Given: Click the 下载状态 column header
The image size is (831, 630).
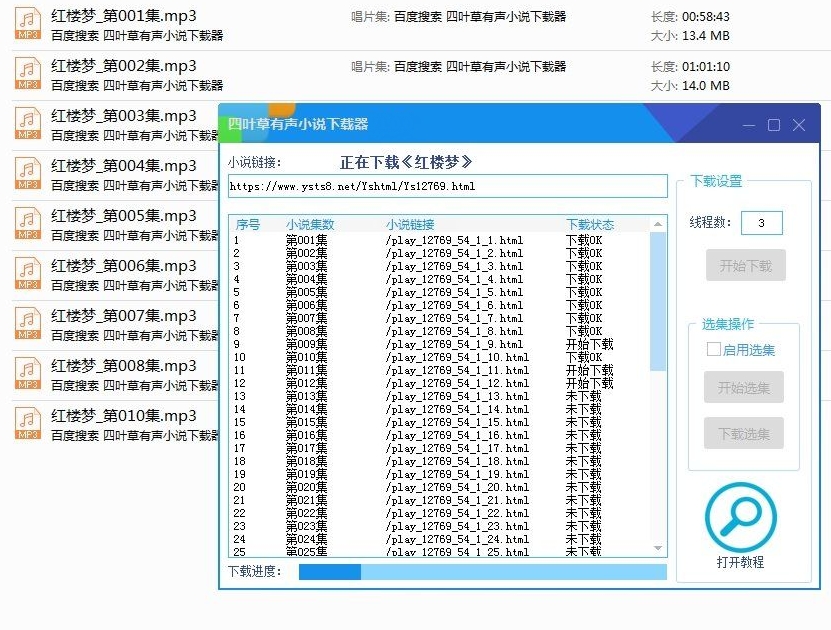Looking at the screenshot, I should coord(590,225).
